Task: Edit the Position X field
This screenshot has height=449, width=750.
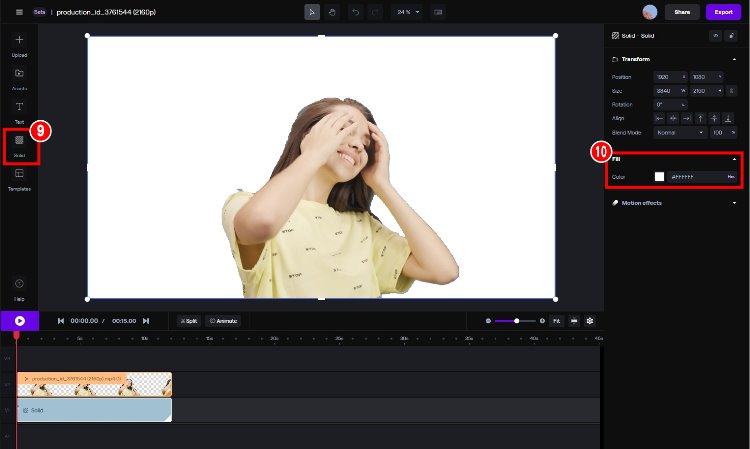Action: coord(671,77)
